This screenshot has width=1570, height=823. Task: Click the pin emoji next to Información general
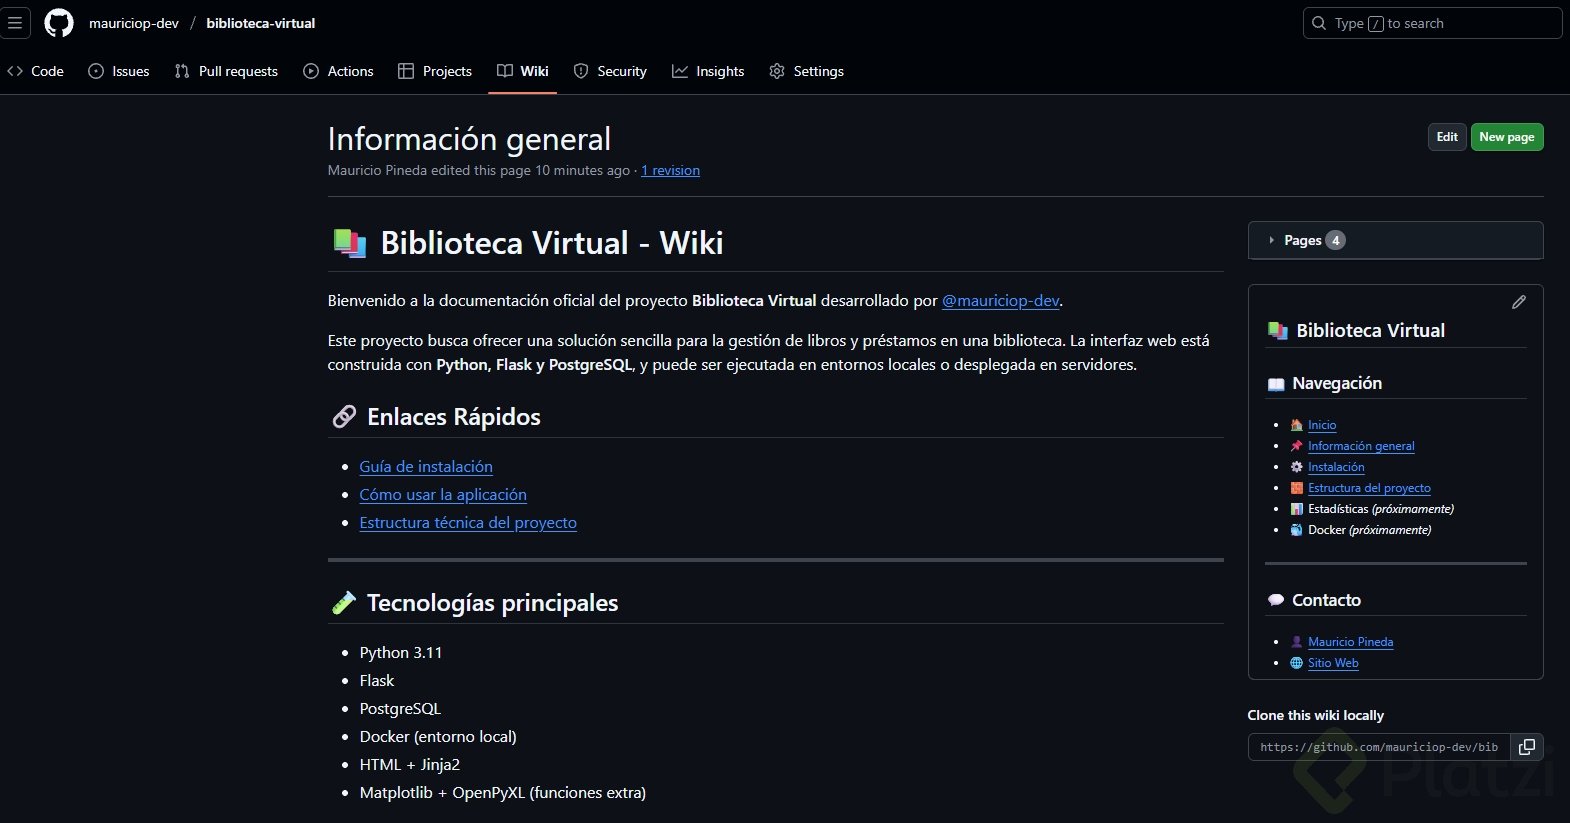[x=1297, y=446]
